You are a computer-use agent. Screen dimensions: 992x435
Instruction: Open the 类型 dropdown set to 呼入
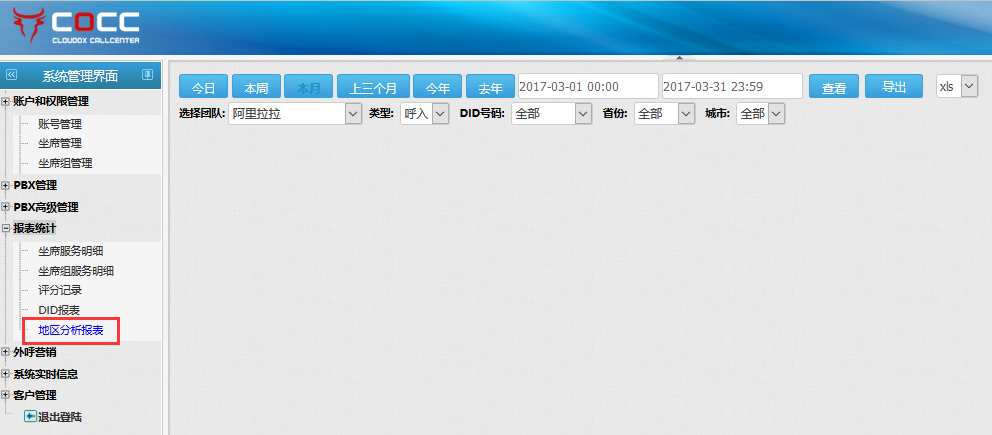point(424,114)
